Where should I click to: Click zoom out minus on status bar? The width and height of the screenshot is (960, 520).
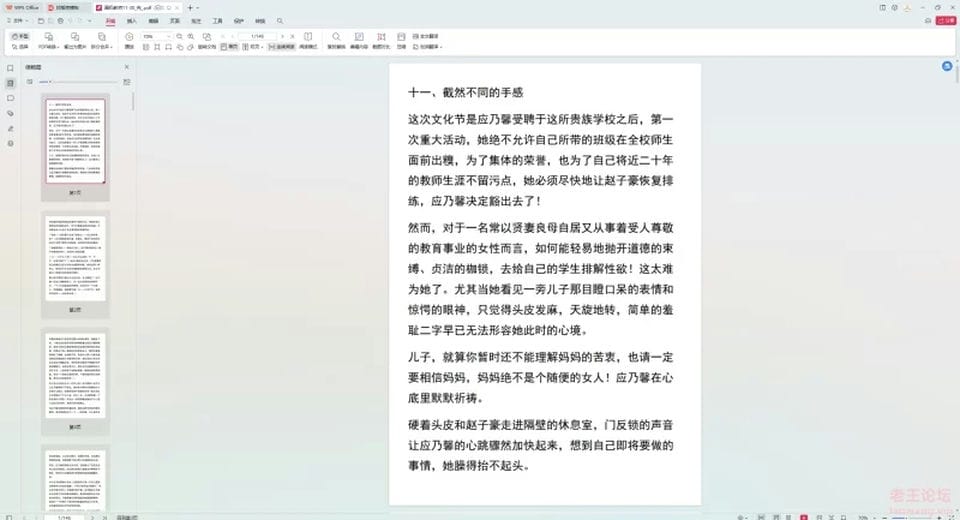(x=884, y=518)
